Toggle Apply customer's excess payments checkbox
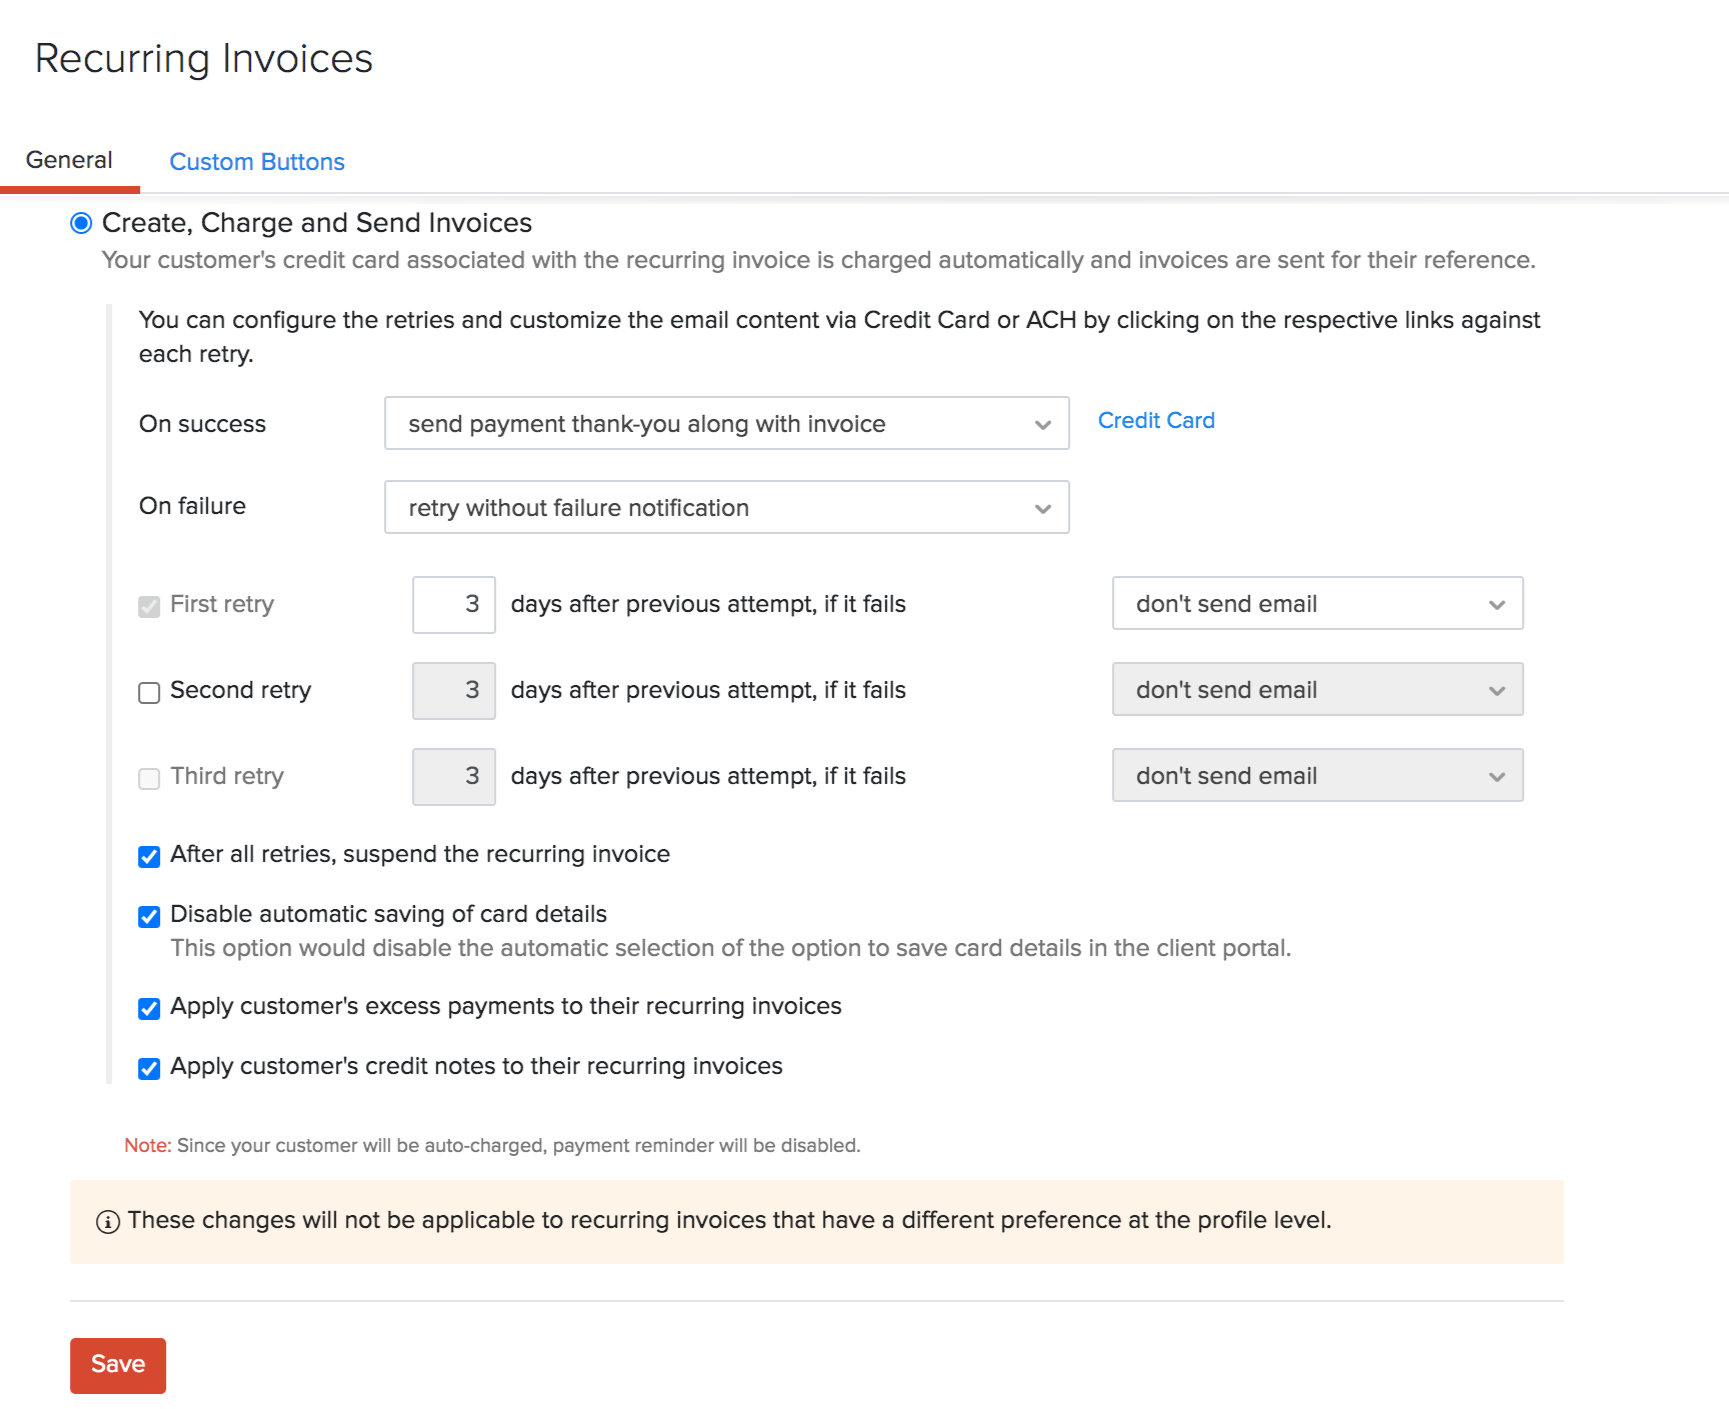This screenshot has width=1729, height=1409. [149, 1009]
